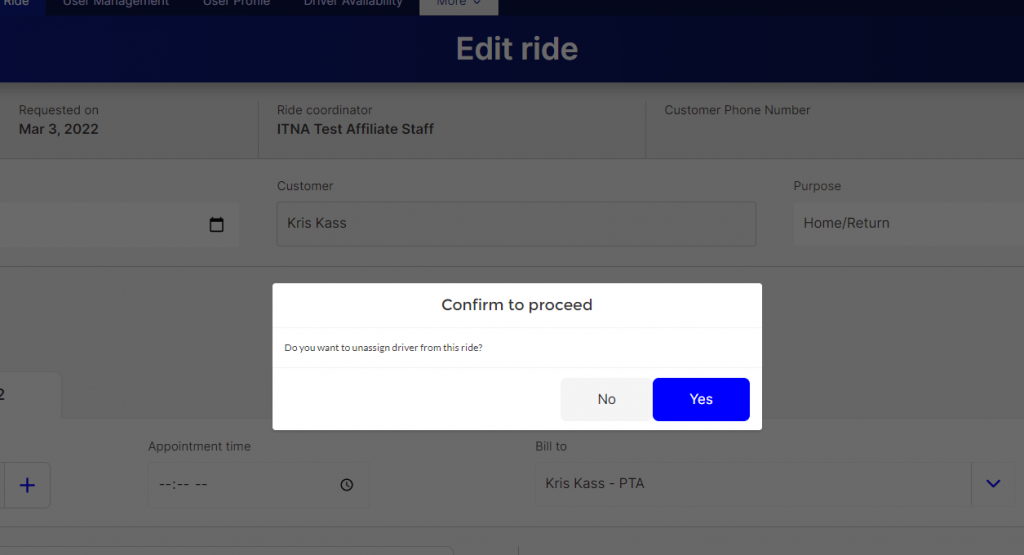The image size is (1024, 555).
Task: Click ITNA Test Affiliate Staff coordinator text
Action: (x=355, y=129)
